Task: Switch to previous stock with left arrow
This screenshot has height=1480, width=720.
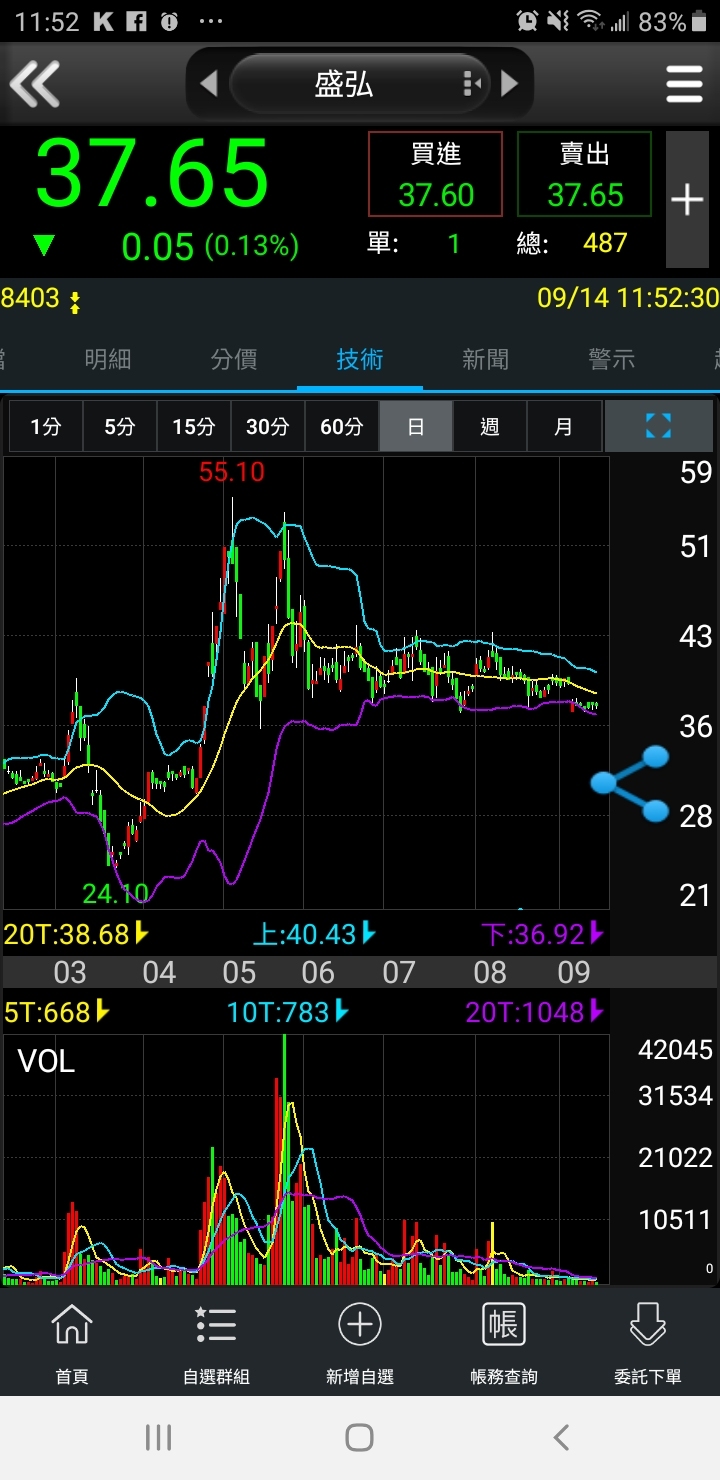Action: tap(208, 84)
